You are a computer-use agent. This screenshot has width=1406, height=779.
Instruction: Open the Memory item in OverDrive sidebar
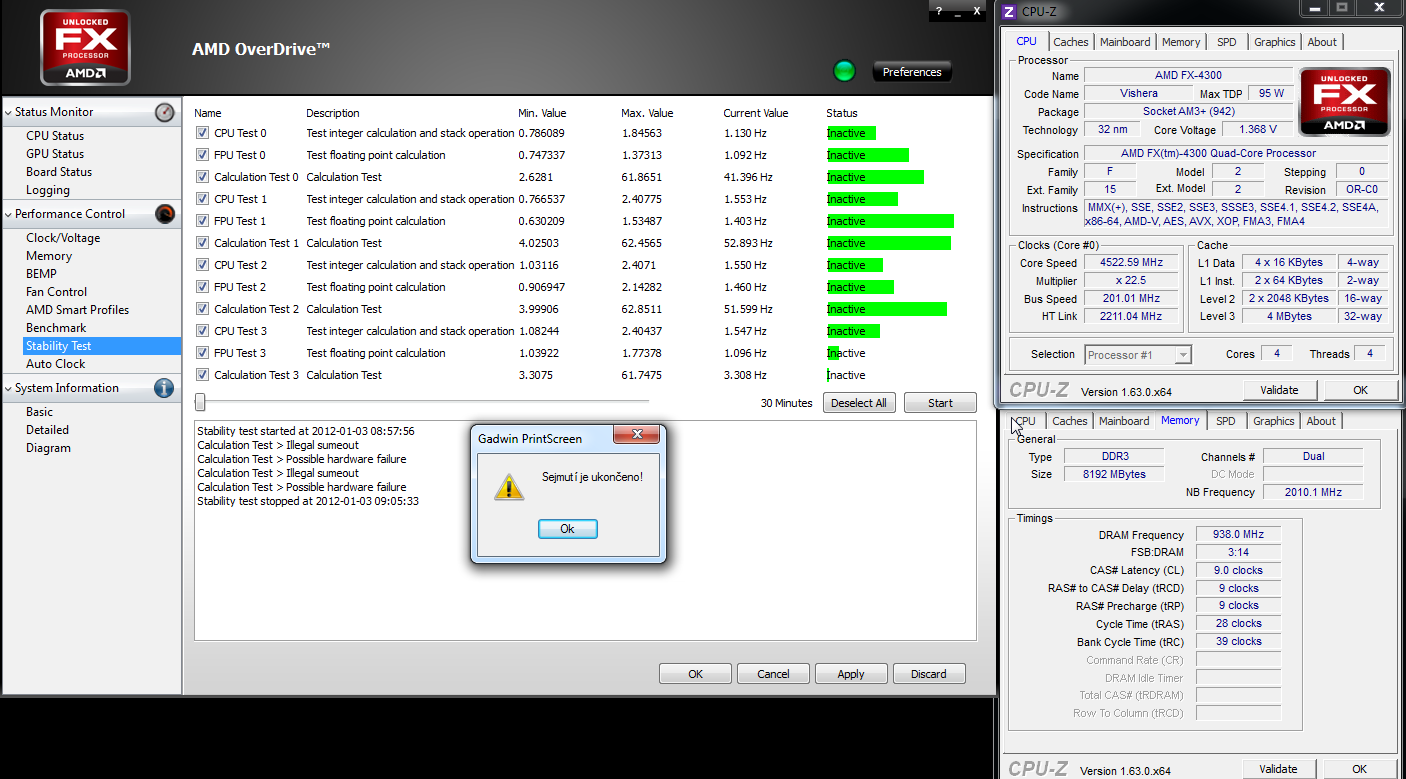click(49, 256)
